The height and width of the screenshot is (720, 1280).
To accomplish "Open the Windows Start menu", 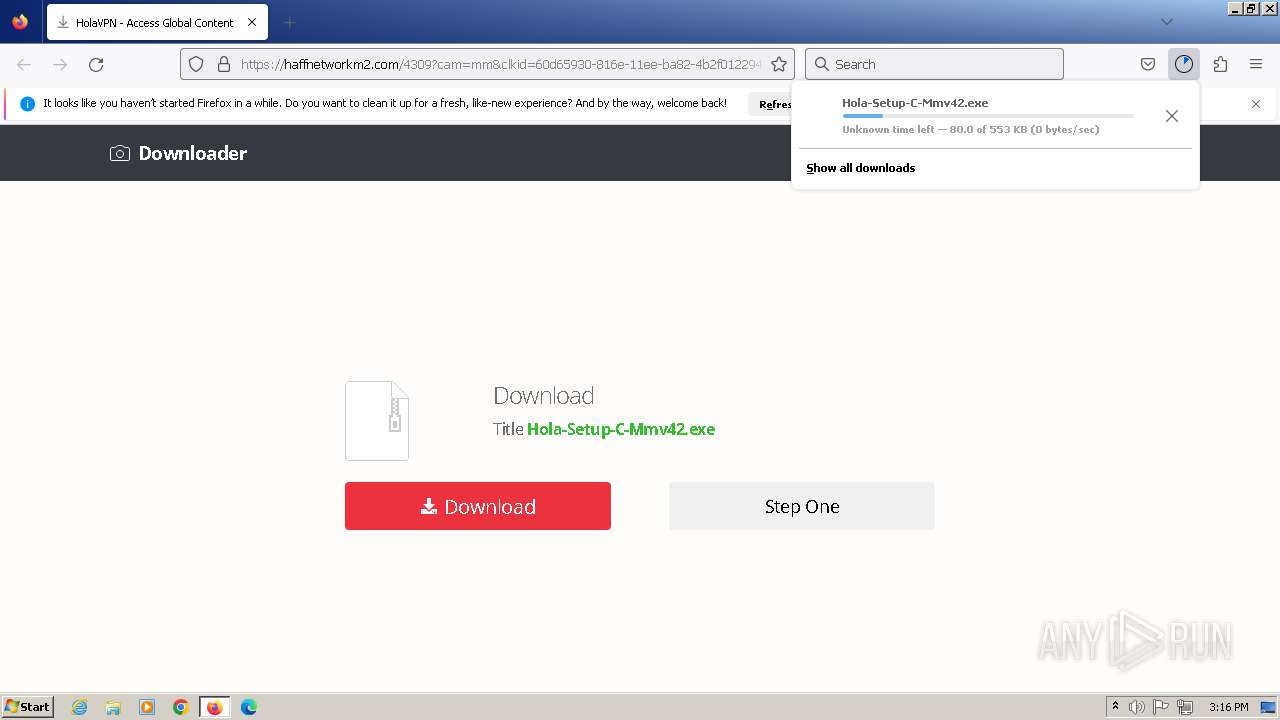I will tap(28, 707).
